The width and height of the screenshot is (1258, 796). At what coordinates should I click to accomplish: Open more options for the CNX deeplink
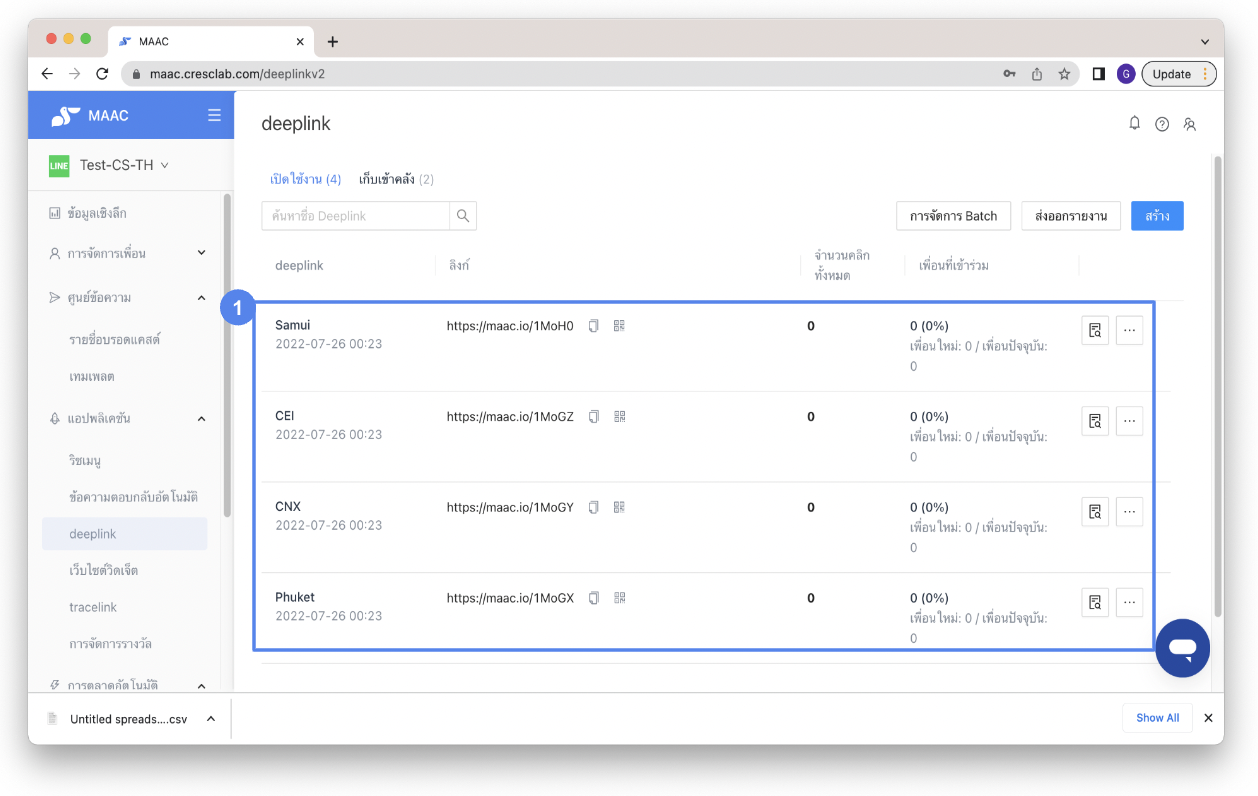click(1129, 511)
